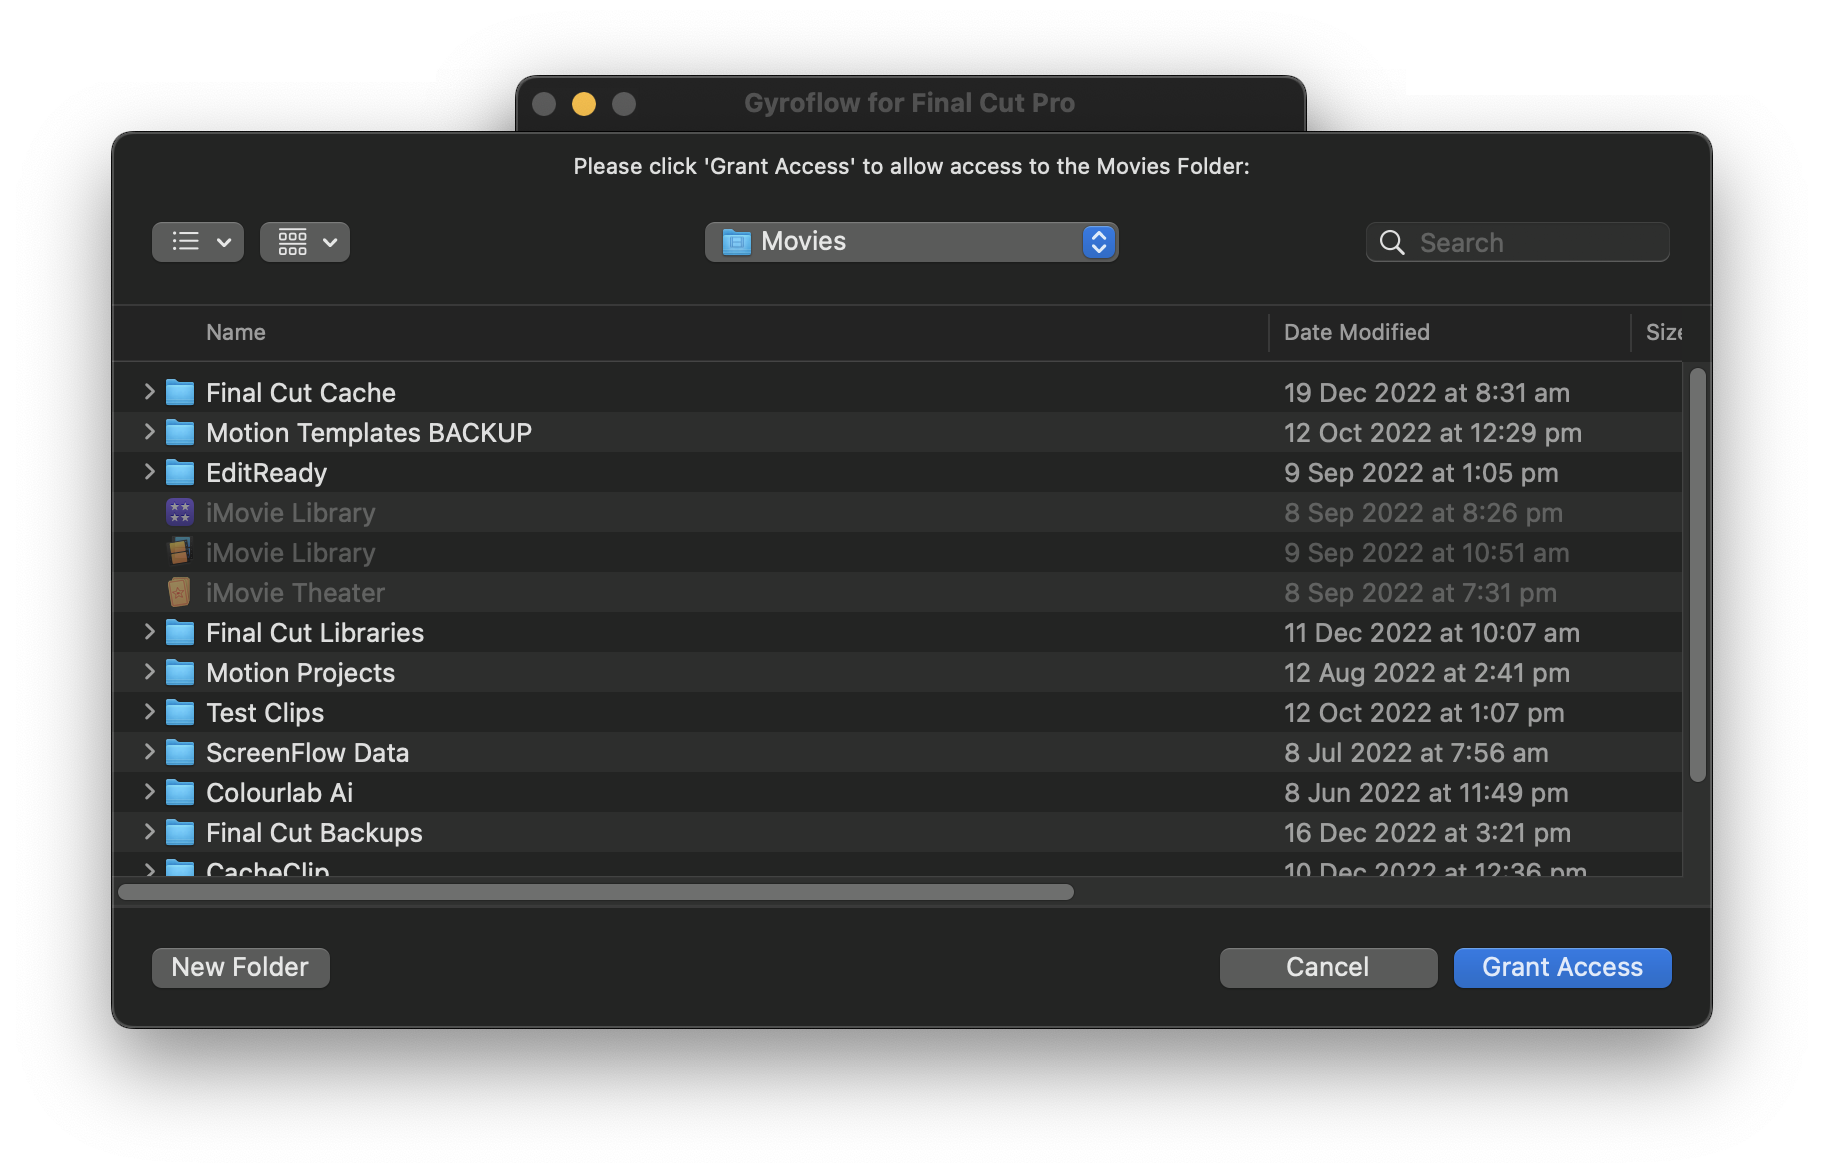Select the Colourlab Ai folder icon
The height and width of the screenshot is (1176, 1824).
pos(180,792)
